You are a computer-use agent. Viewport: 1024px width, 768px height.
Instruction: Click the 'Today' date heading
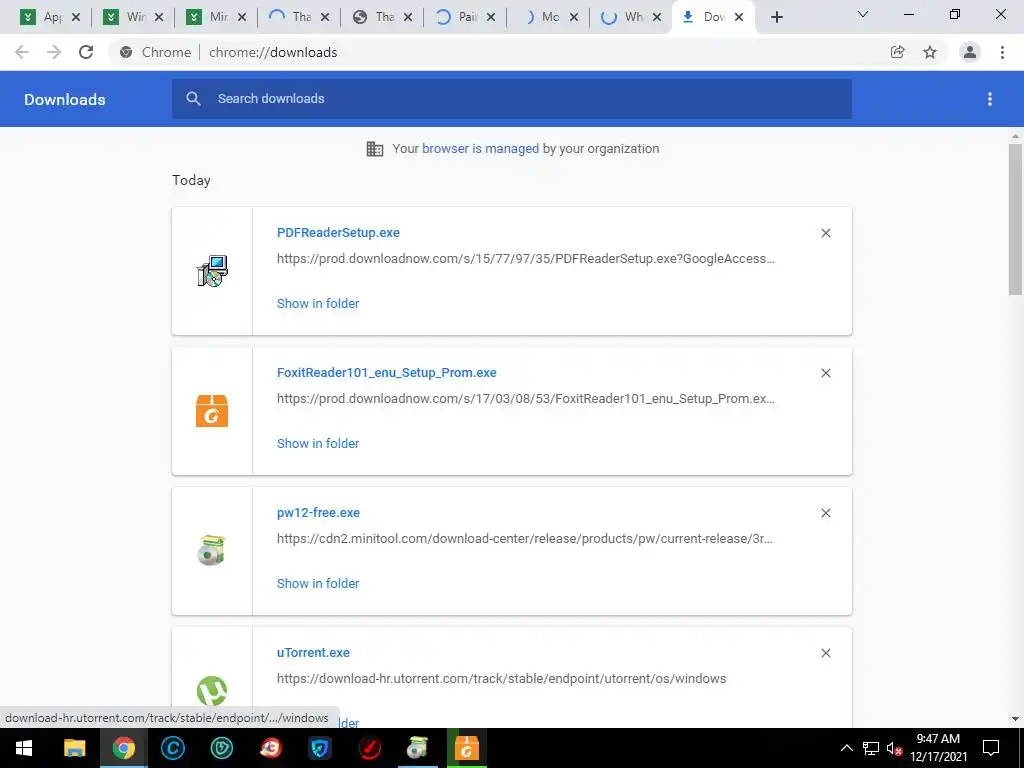191,180
